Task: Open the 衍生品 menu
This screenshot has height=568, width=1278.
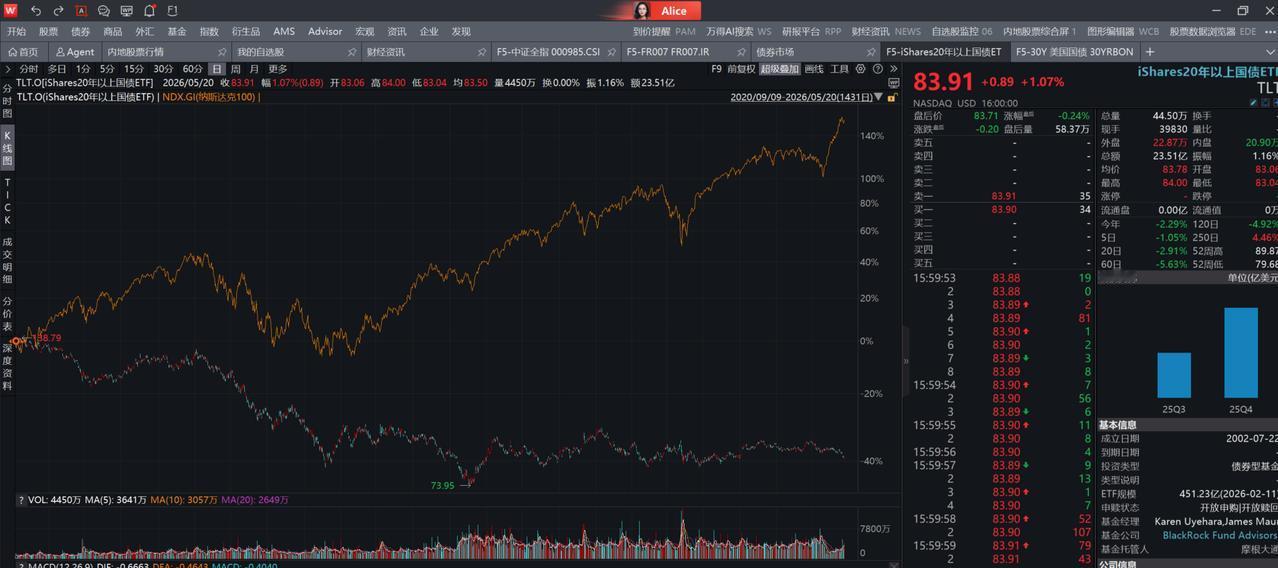Action: click(x=245, y=31)
